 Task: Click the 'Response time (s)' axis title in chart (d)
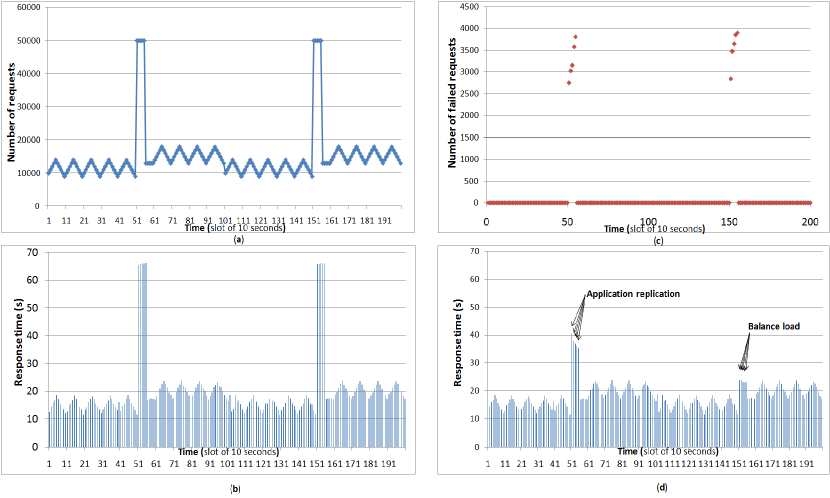[458, 342]
